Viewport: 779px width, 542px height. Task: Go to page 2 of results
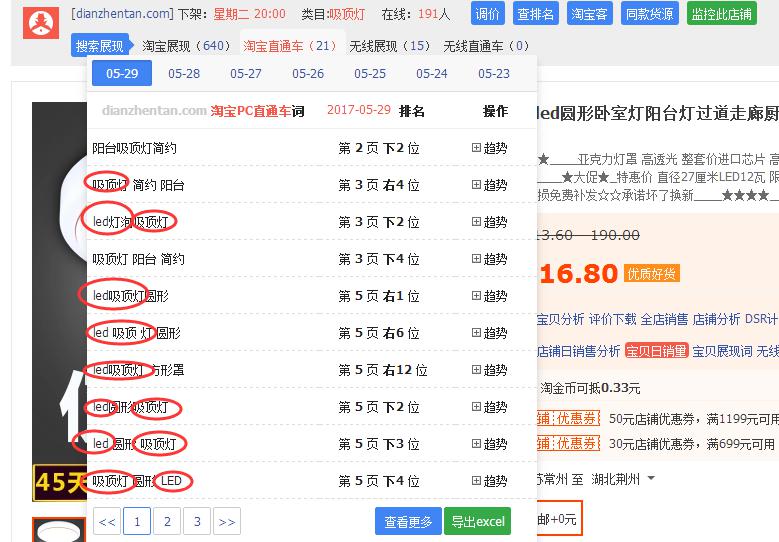coord(167,521)
